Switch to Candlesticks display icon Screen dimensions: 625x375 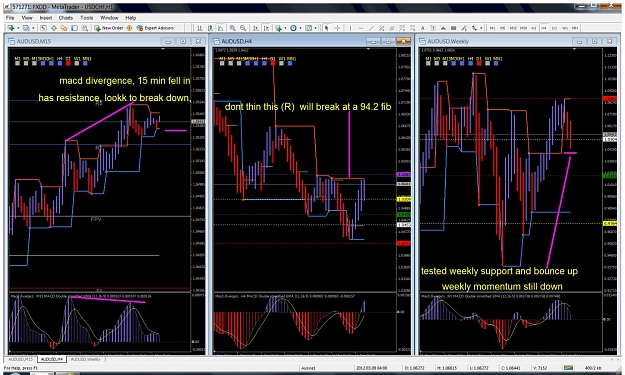click(x=210, y=28)
